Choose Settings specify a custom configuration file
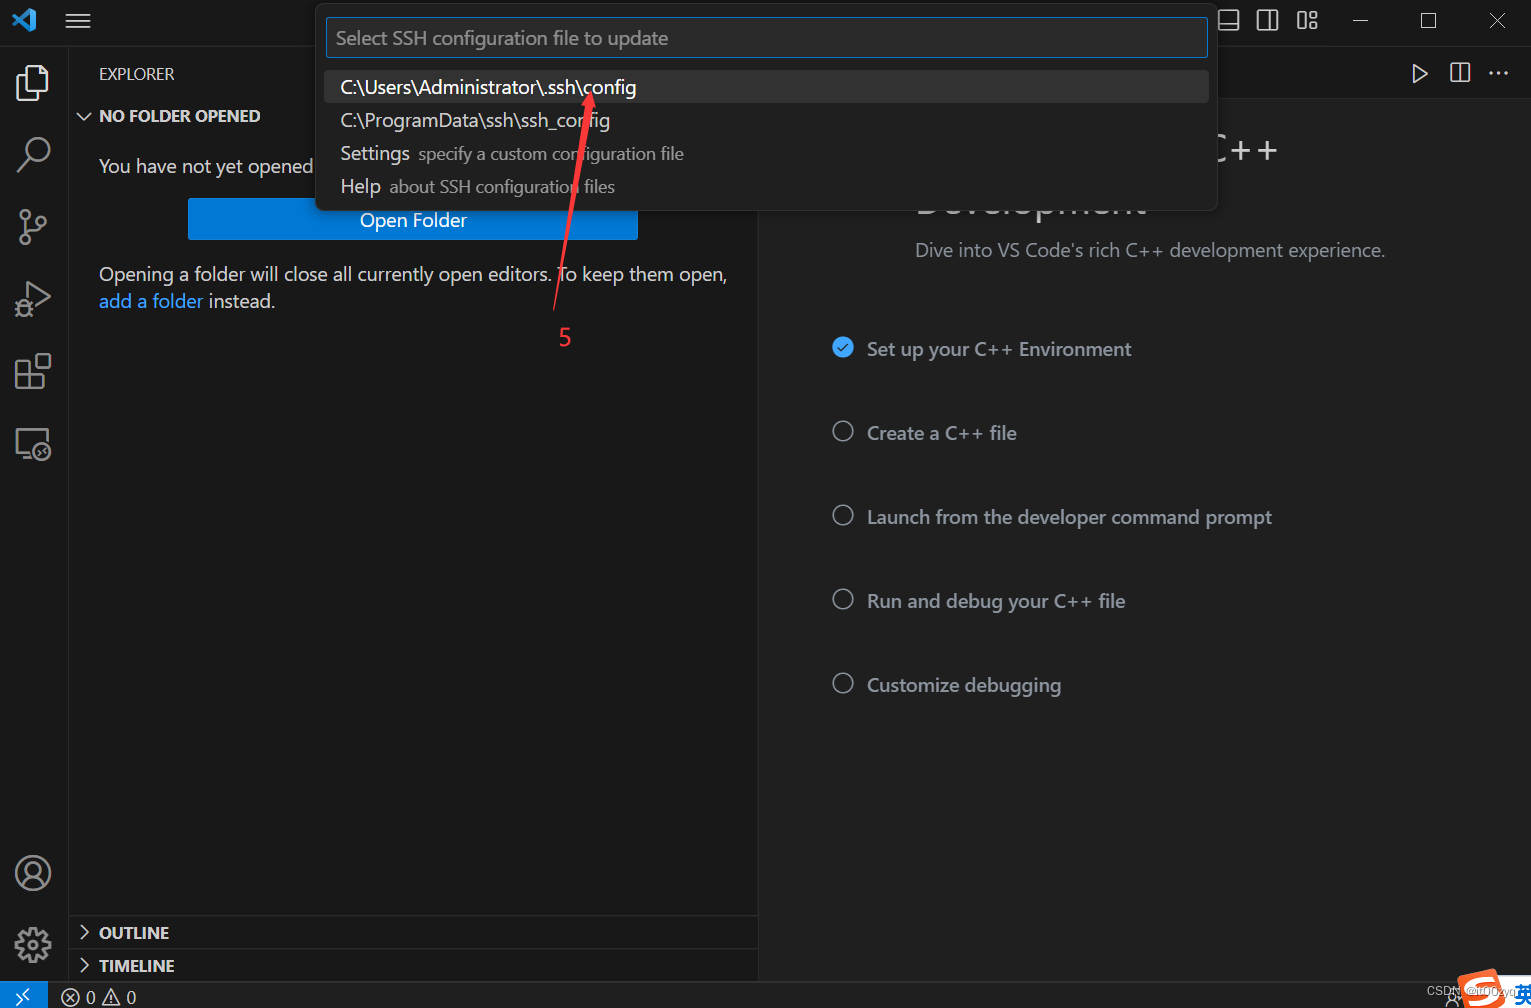The height and width of the screenshot is (1008, 1531). 766,153
